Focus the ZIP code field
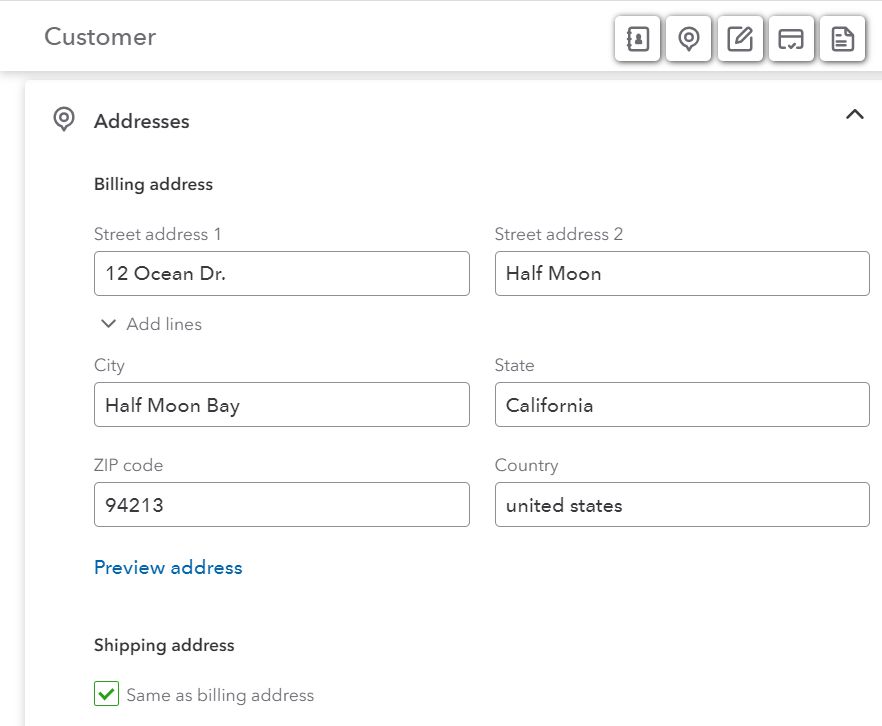This screenshot has height=726, width=882. point(282,504)
